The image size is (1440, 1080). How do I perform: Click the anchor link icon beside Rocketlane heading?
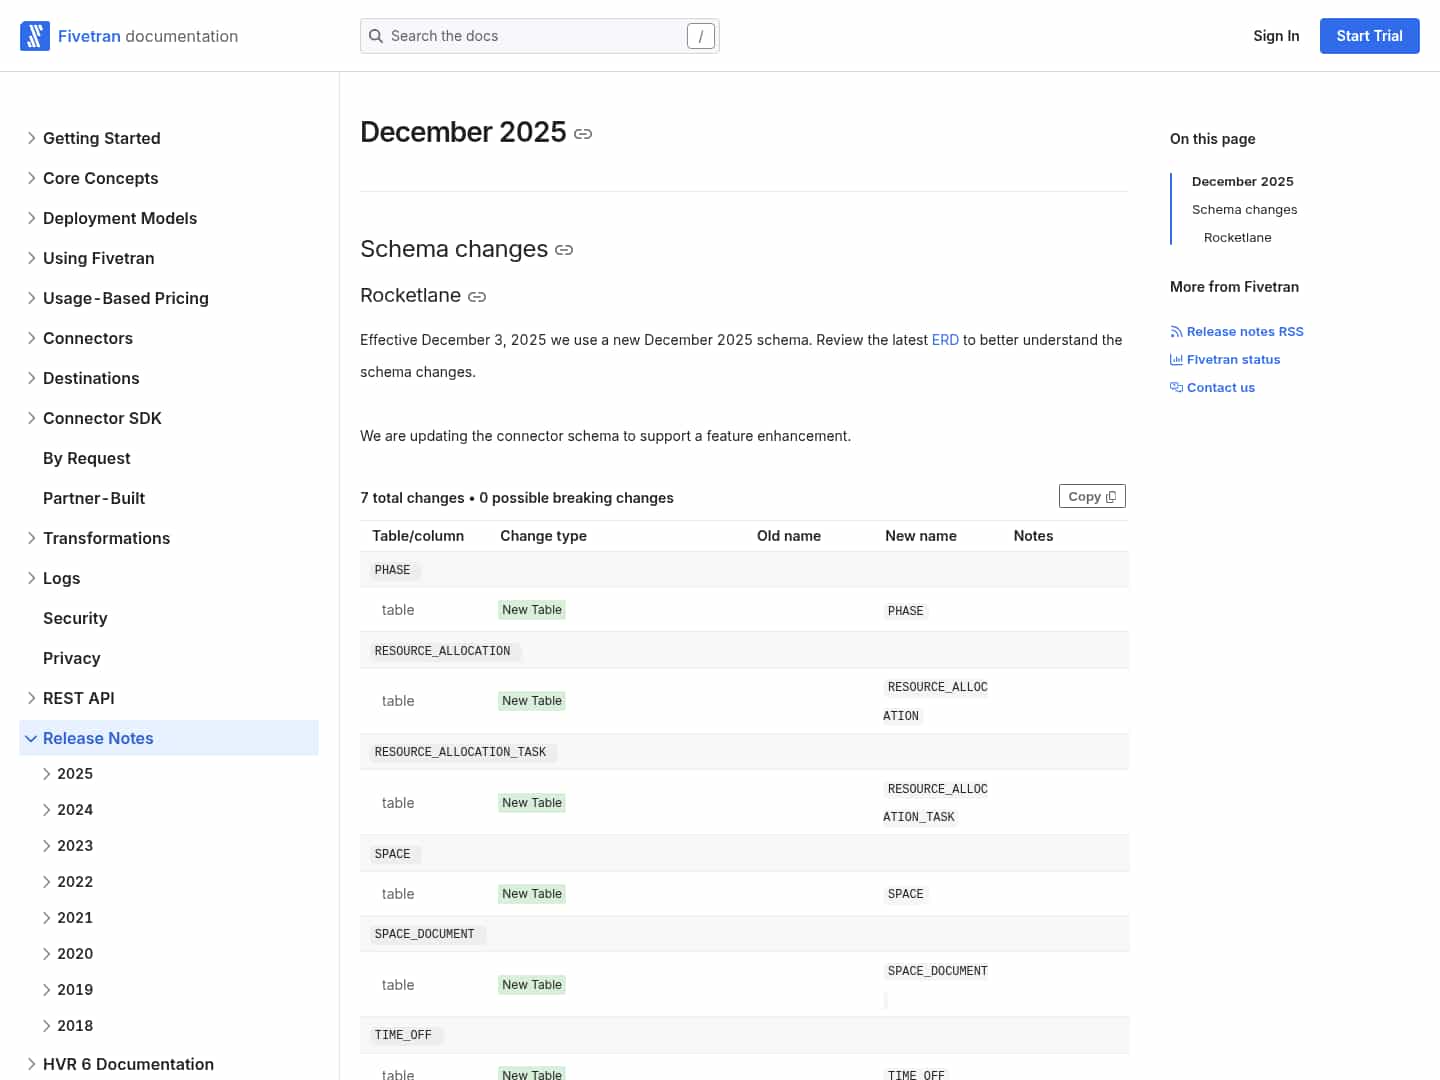coord(477,297)
